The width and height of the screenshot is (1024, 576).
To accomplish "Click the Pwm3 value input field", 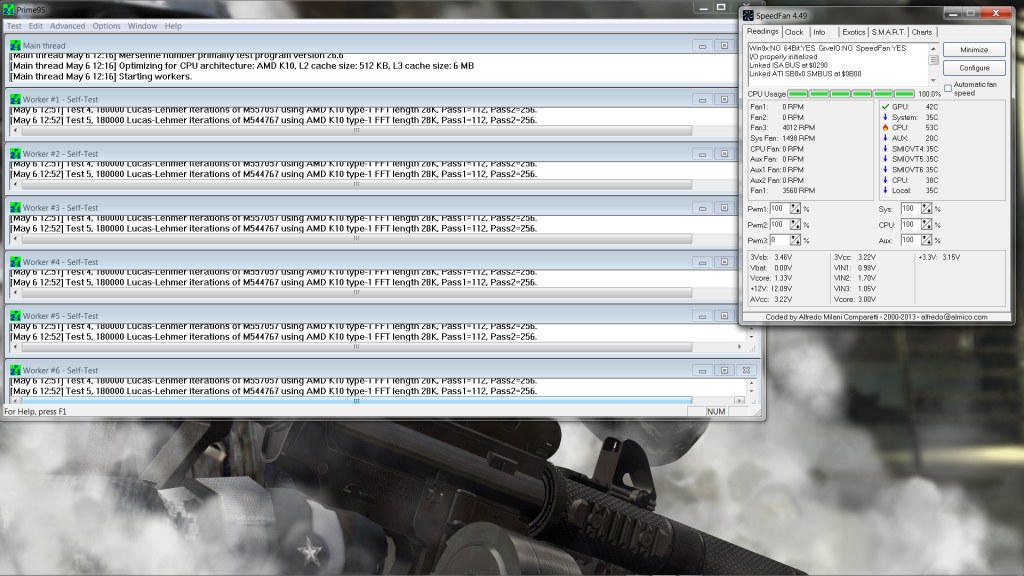I will (x=779, y=241).
